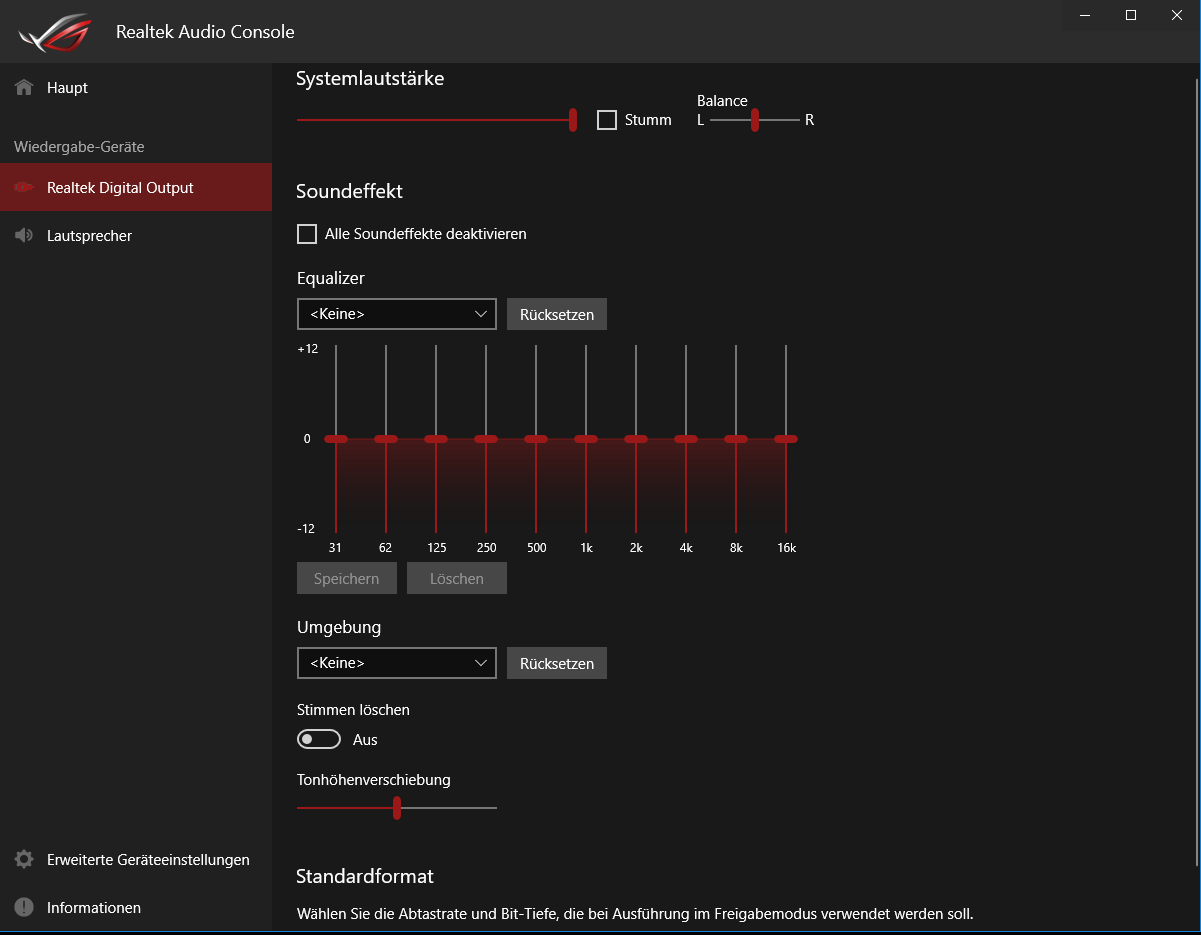
Task: Click the vertical scrollbar on the right
Action: click(1196, 472)
